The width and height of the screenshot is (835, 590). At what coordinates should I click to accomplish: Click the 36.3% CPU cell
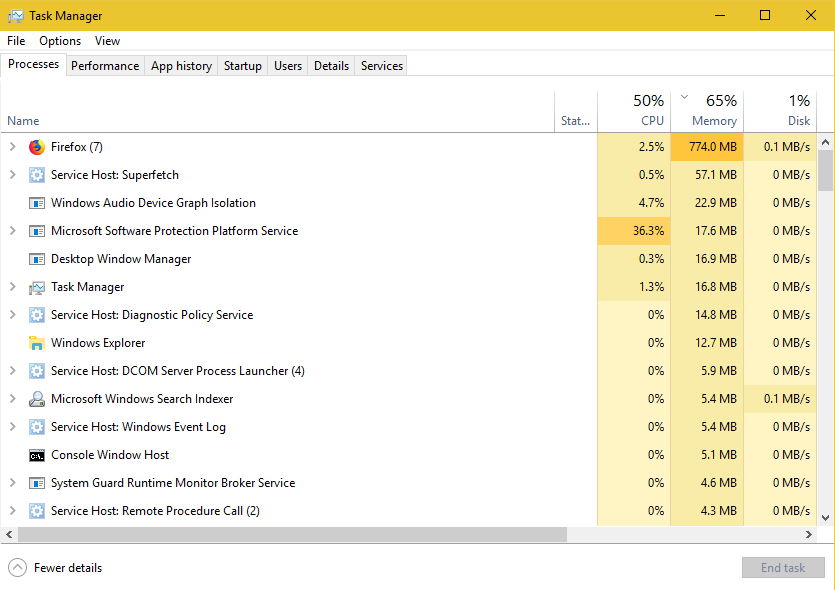click(634, 231)
